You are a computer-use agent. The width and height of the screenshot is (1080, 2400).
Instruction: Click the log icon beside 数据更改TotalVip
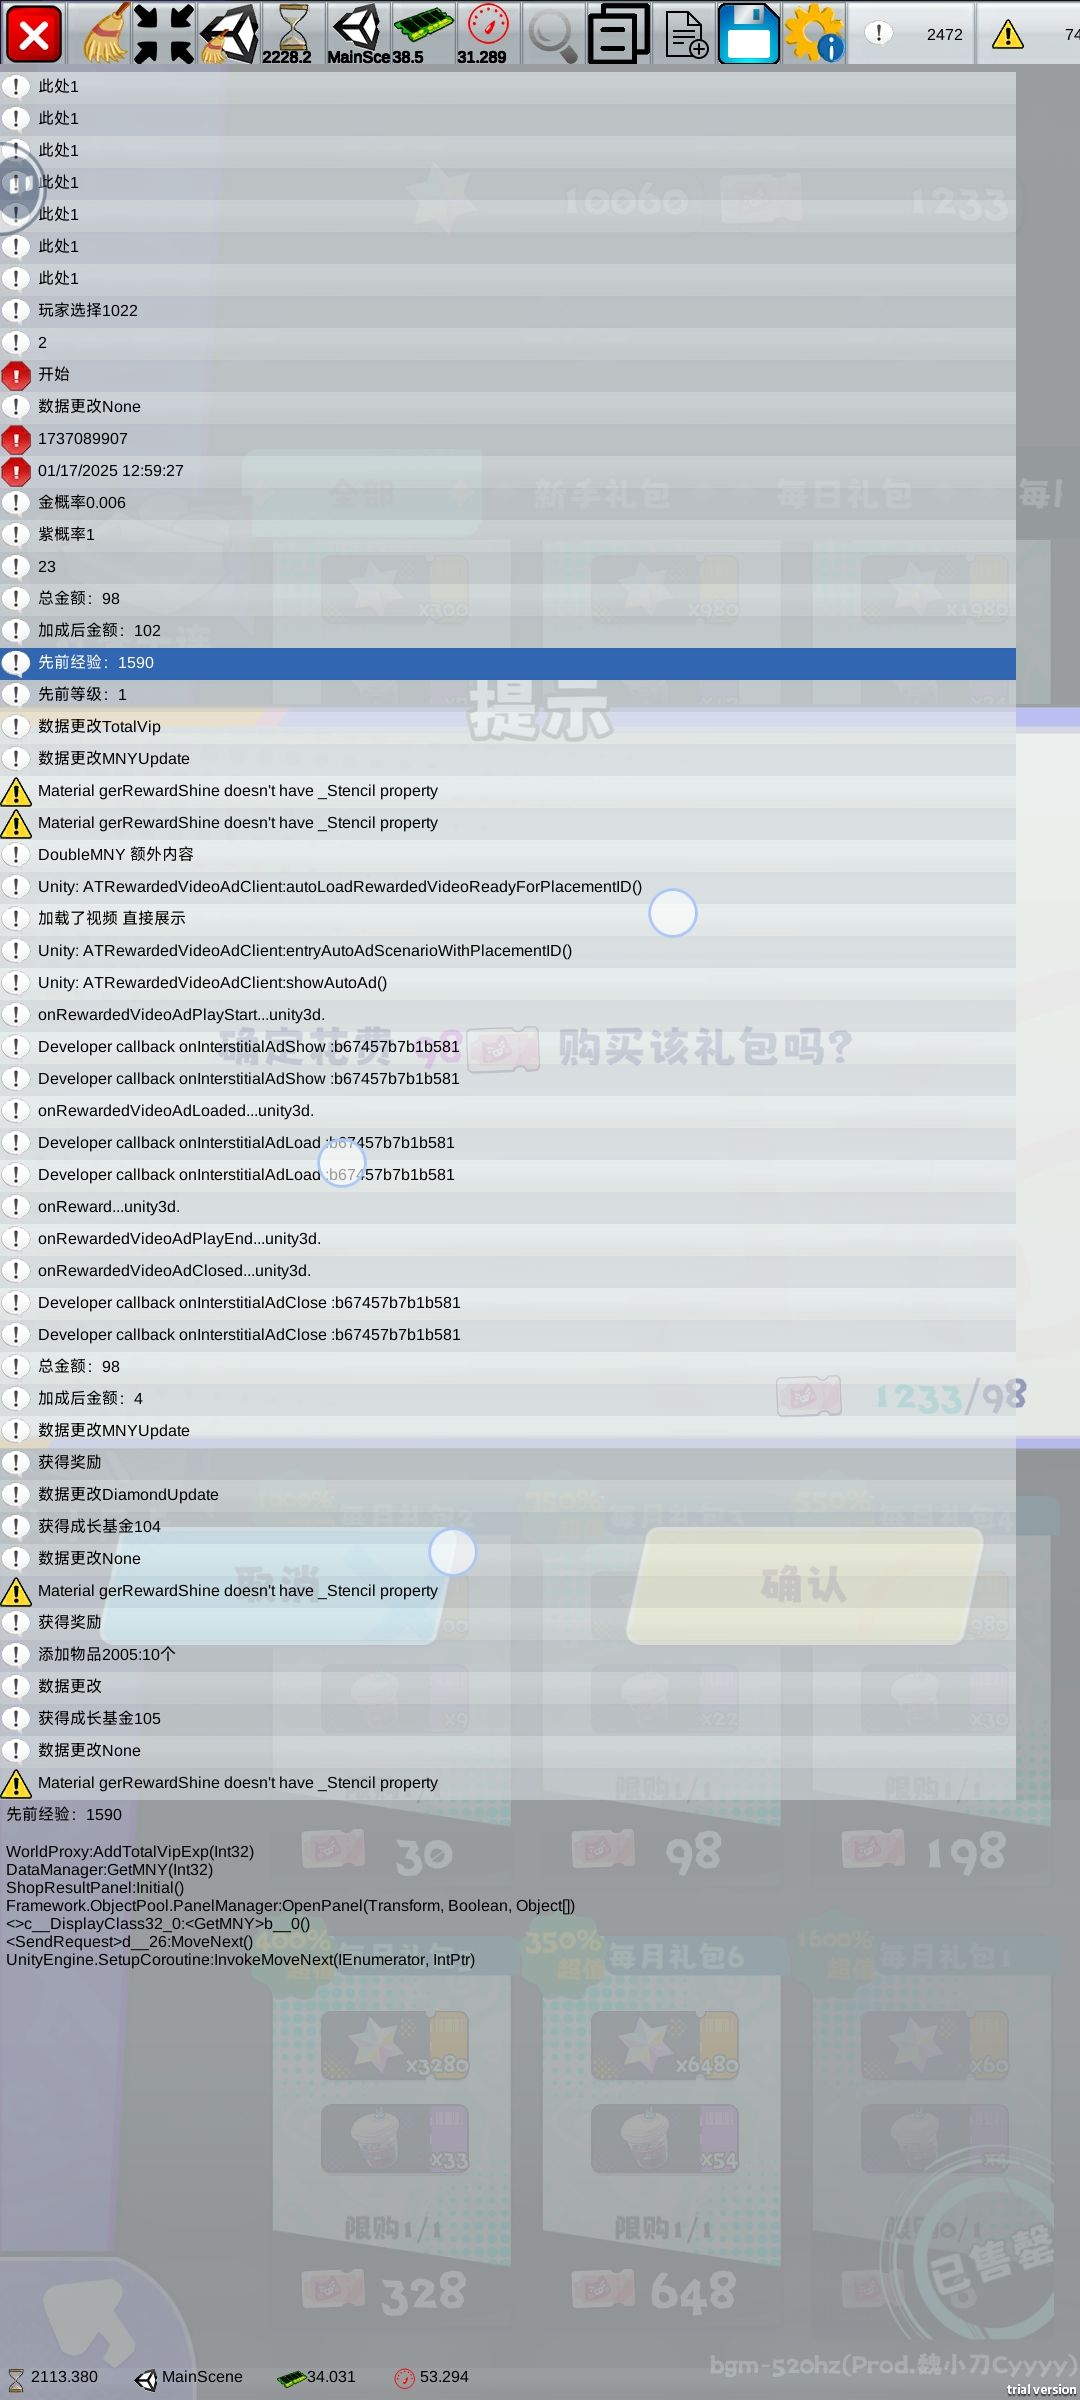click(16, 727)
